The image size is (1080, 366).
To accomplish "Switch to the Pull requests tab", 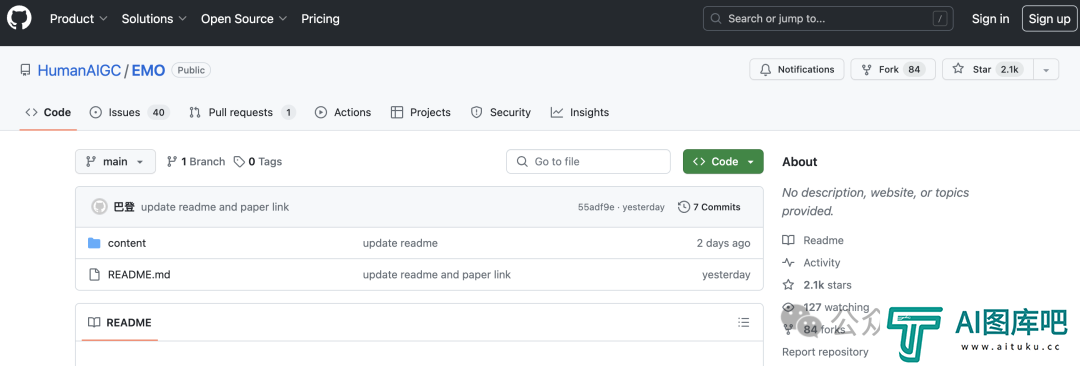I will click(x=242, y=112).
